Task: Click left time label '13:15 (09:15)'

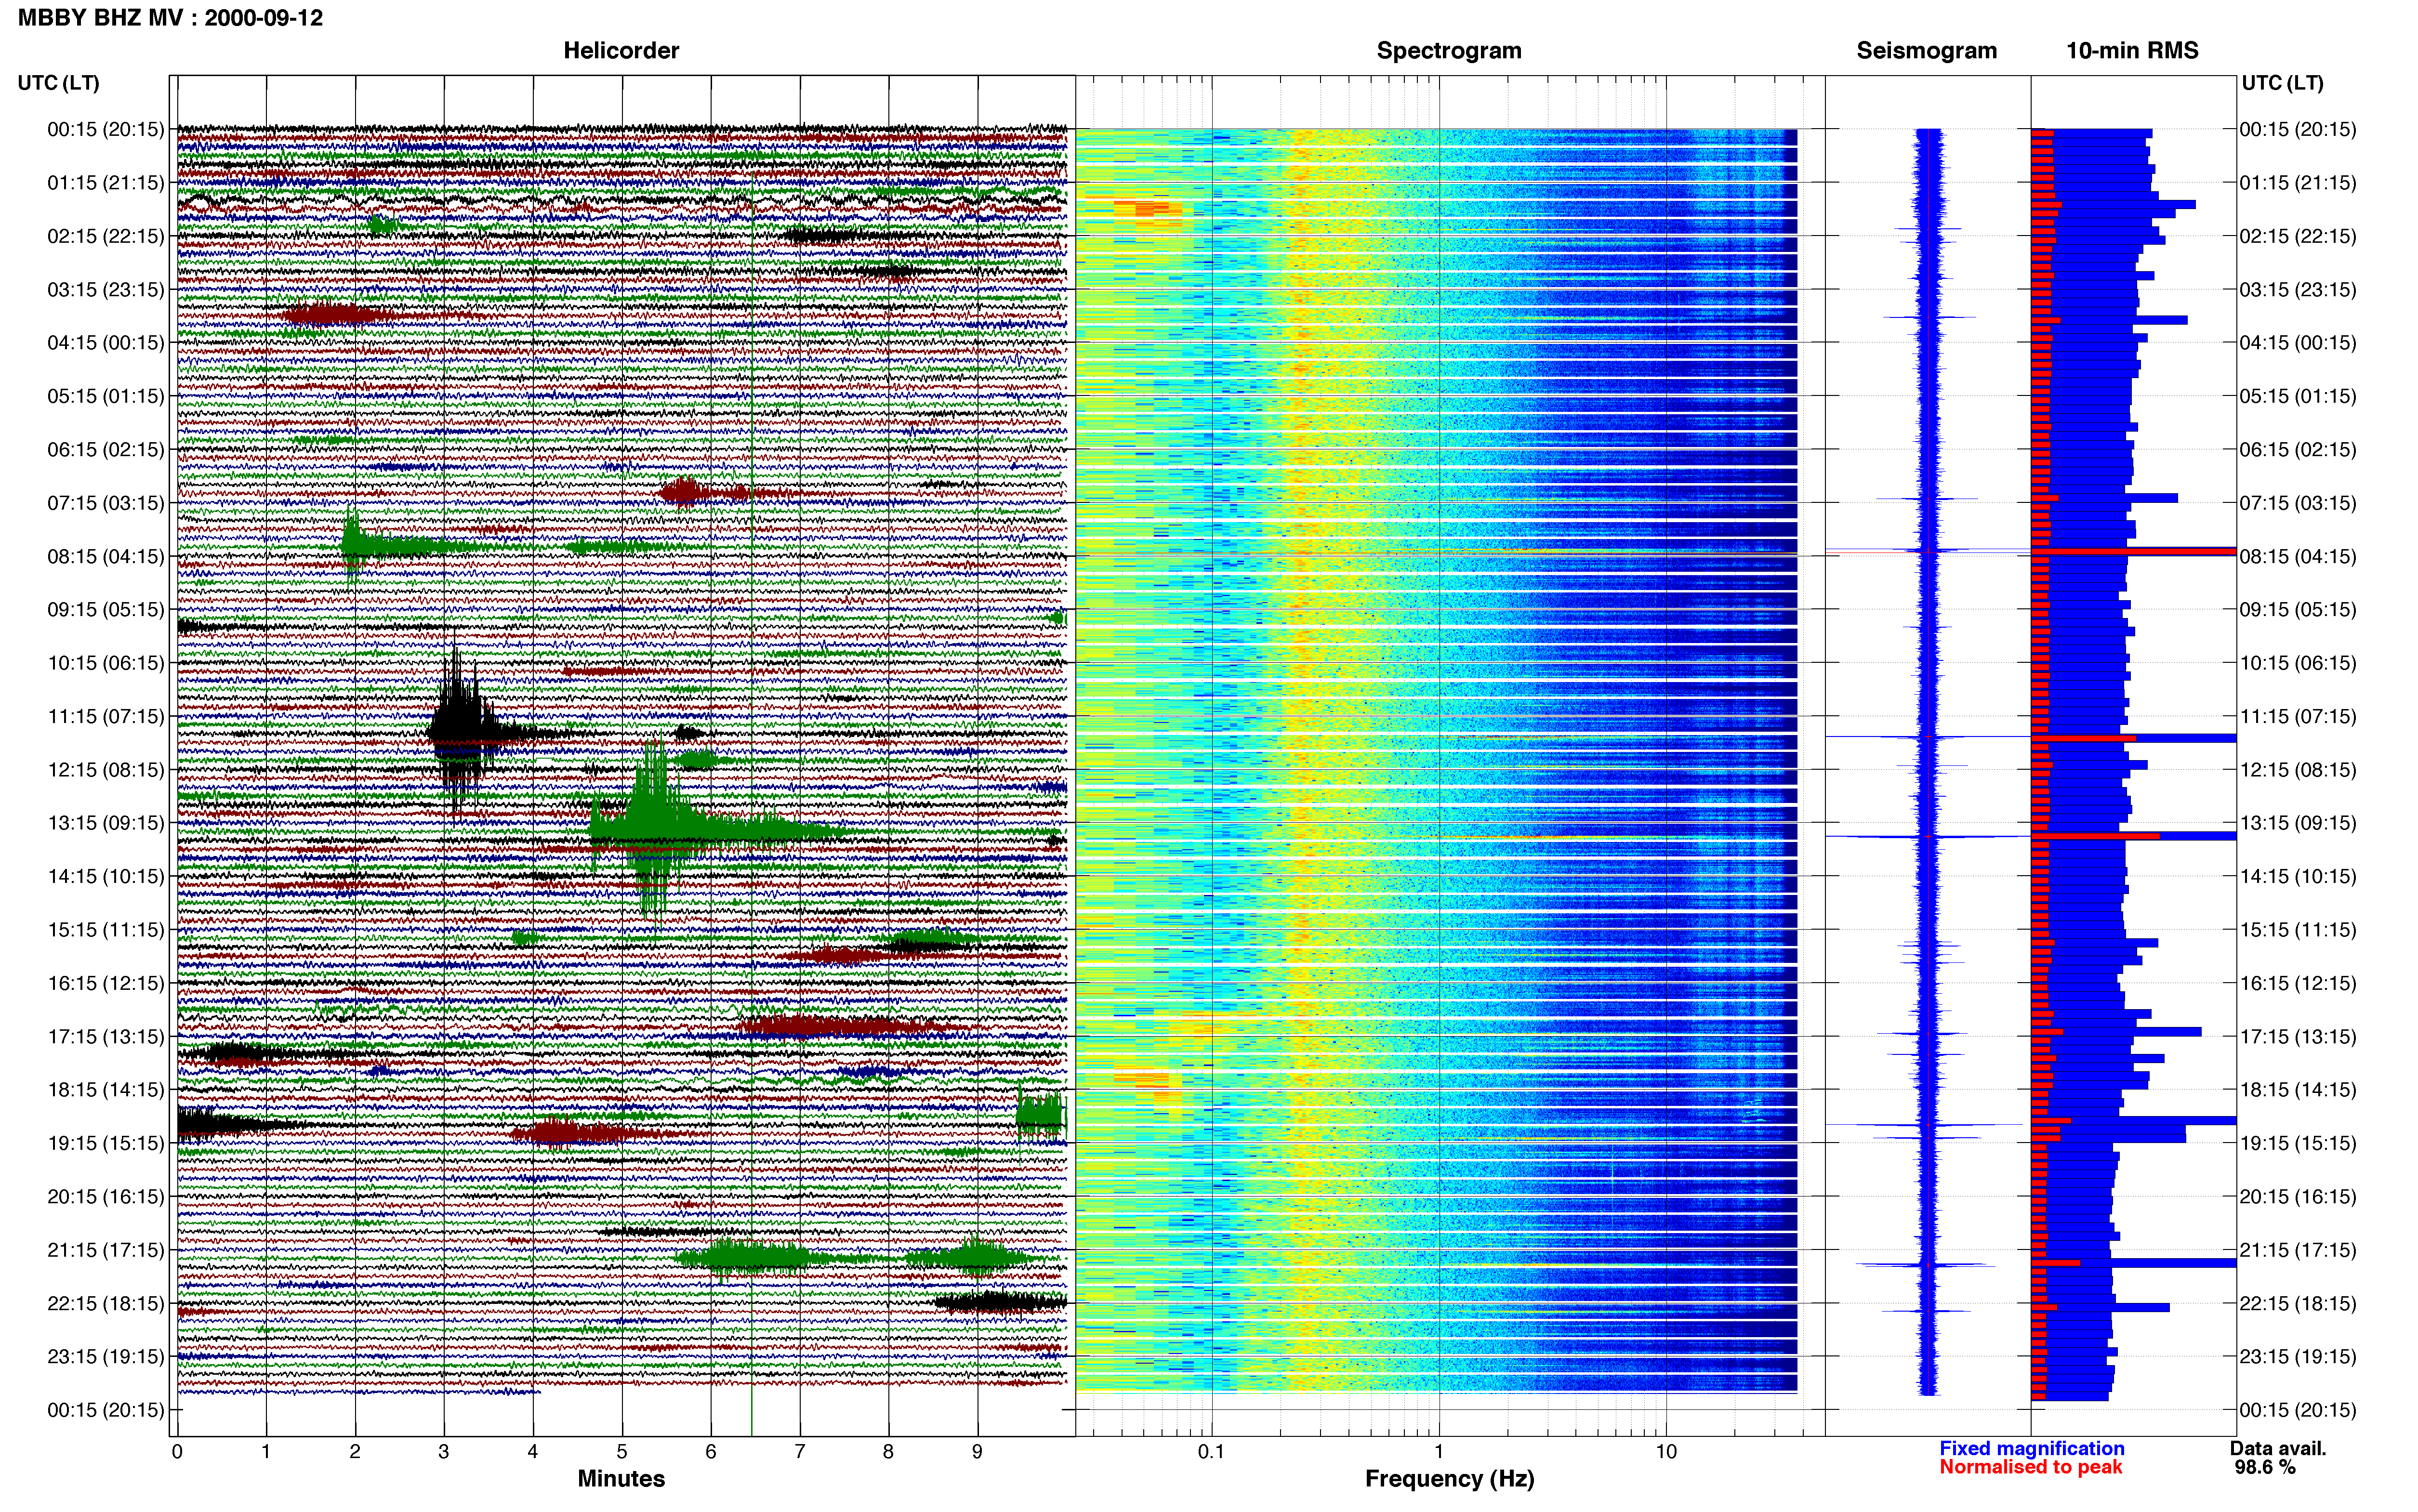Action: point(106,823)
